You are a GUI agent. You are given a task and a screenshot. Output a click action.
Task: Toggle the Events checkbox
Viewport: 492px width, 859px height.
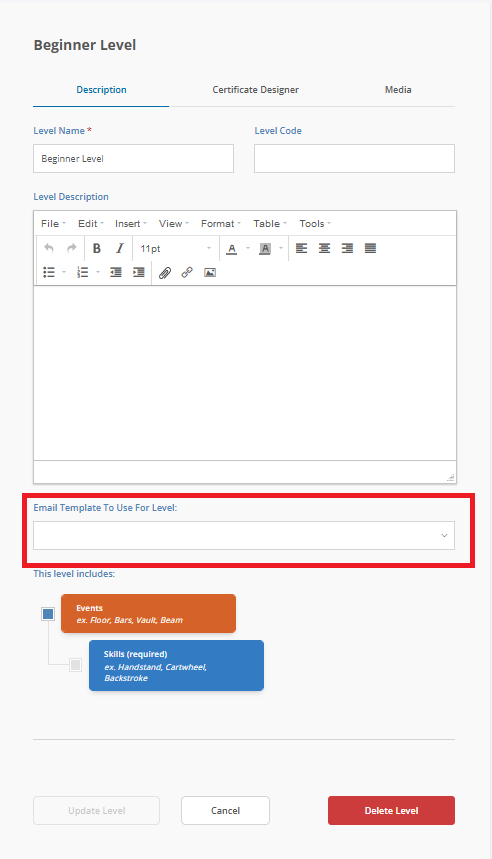(x=48, y=614)
